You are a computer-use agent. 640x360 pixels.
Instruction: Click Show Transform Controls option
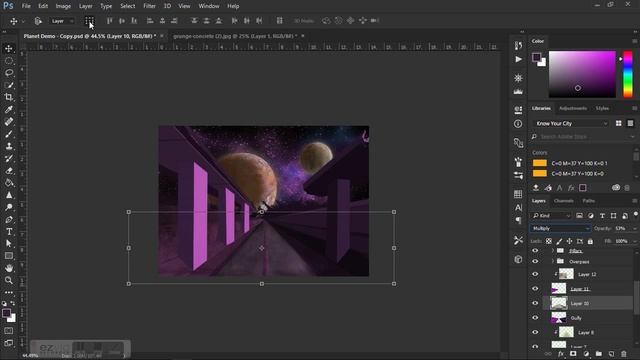(x=89, y=20)
